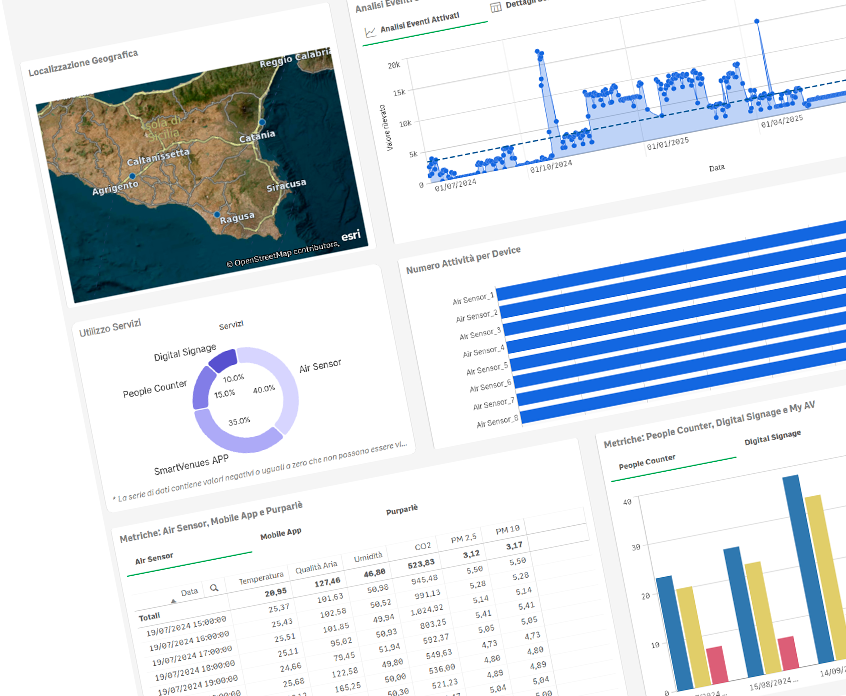Click Temperatura cell 25,37
Viewport: 846px width, 696px height.
(x=279, y=608)
